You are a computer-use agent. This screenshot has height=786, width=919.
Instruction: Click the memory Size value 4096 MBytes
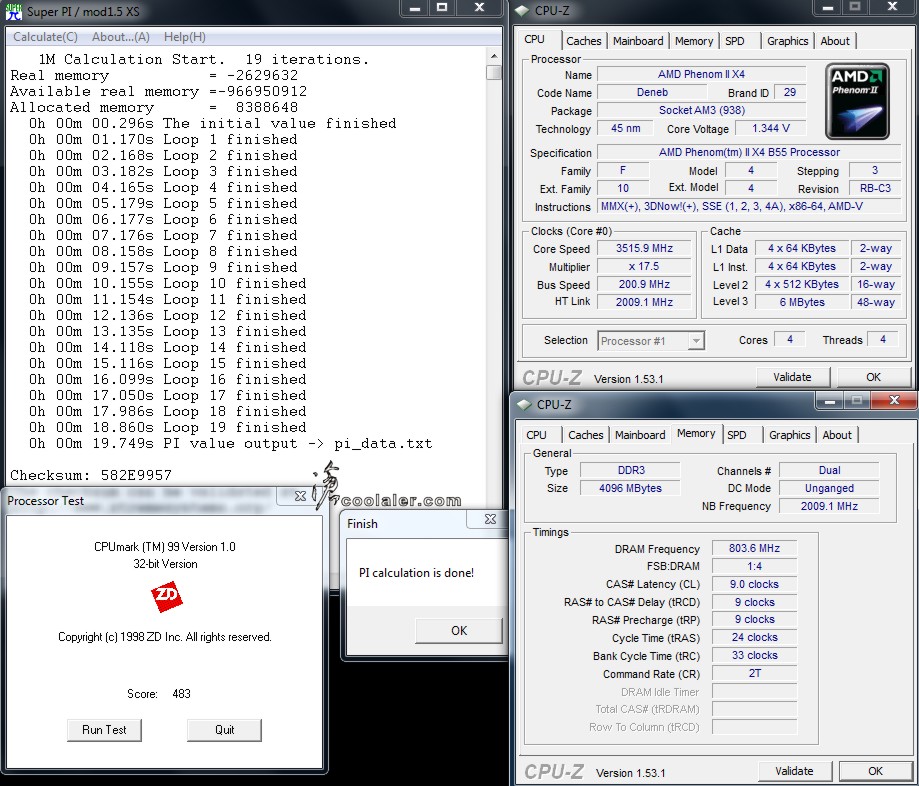[631, 488]
